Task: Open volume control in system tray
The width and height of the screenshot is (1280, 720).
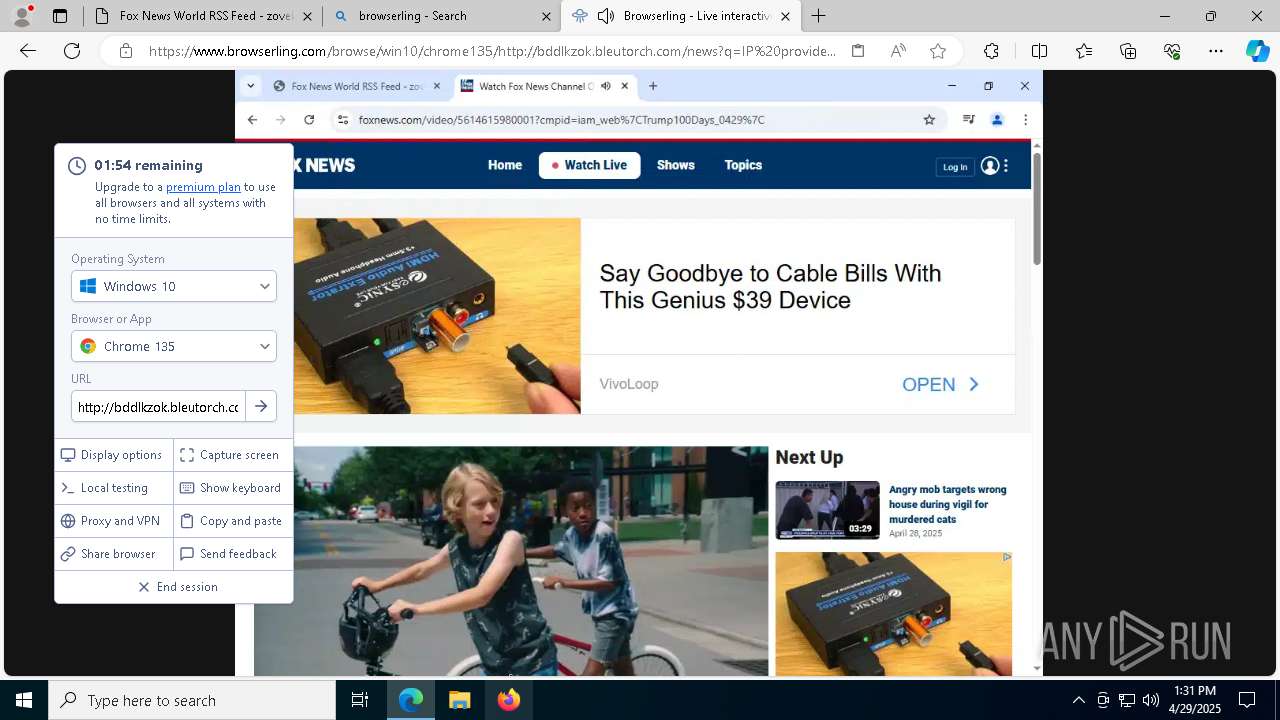Action: click(1151, 700)
